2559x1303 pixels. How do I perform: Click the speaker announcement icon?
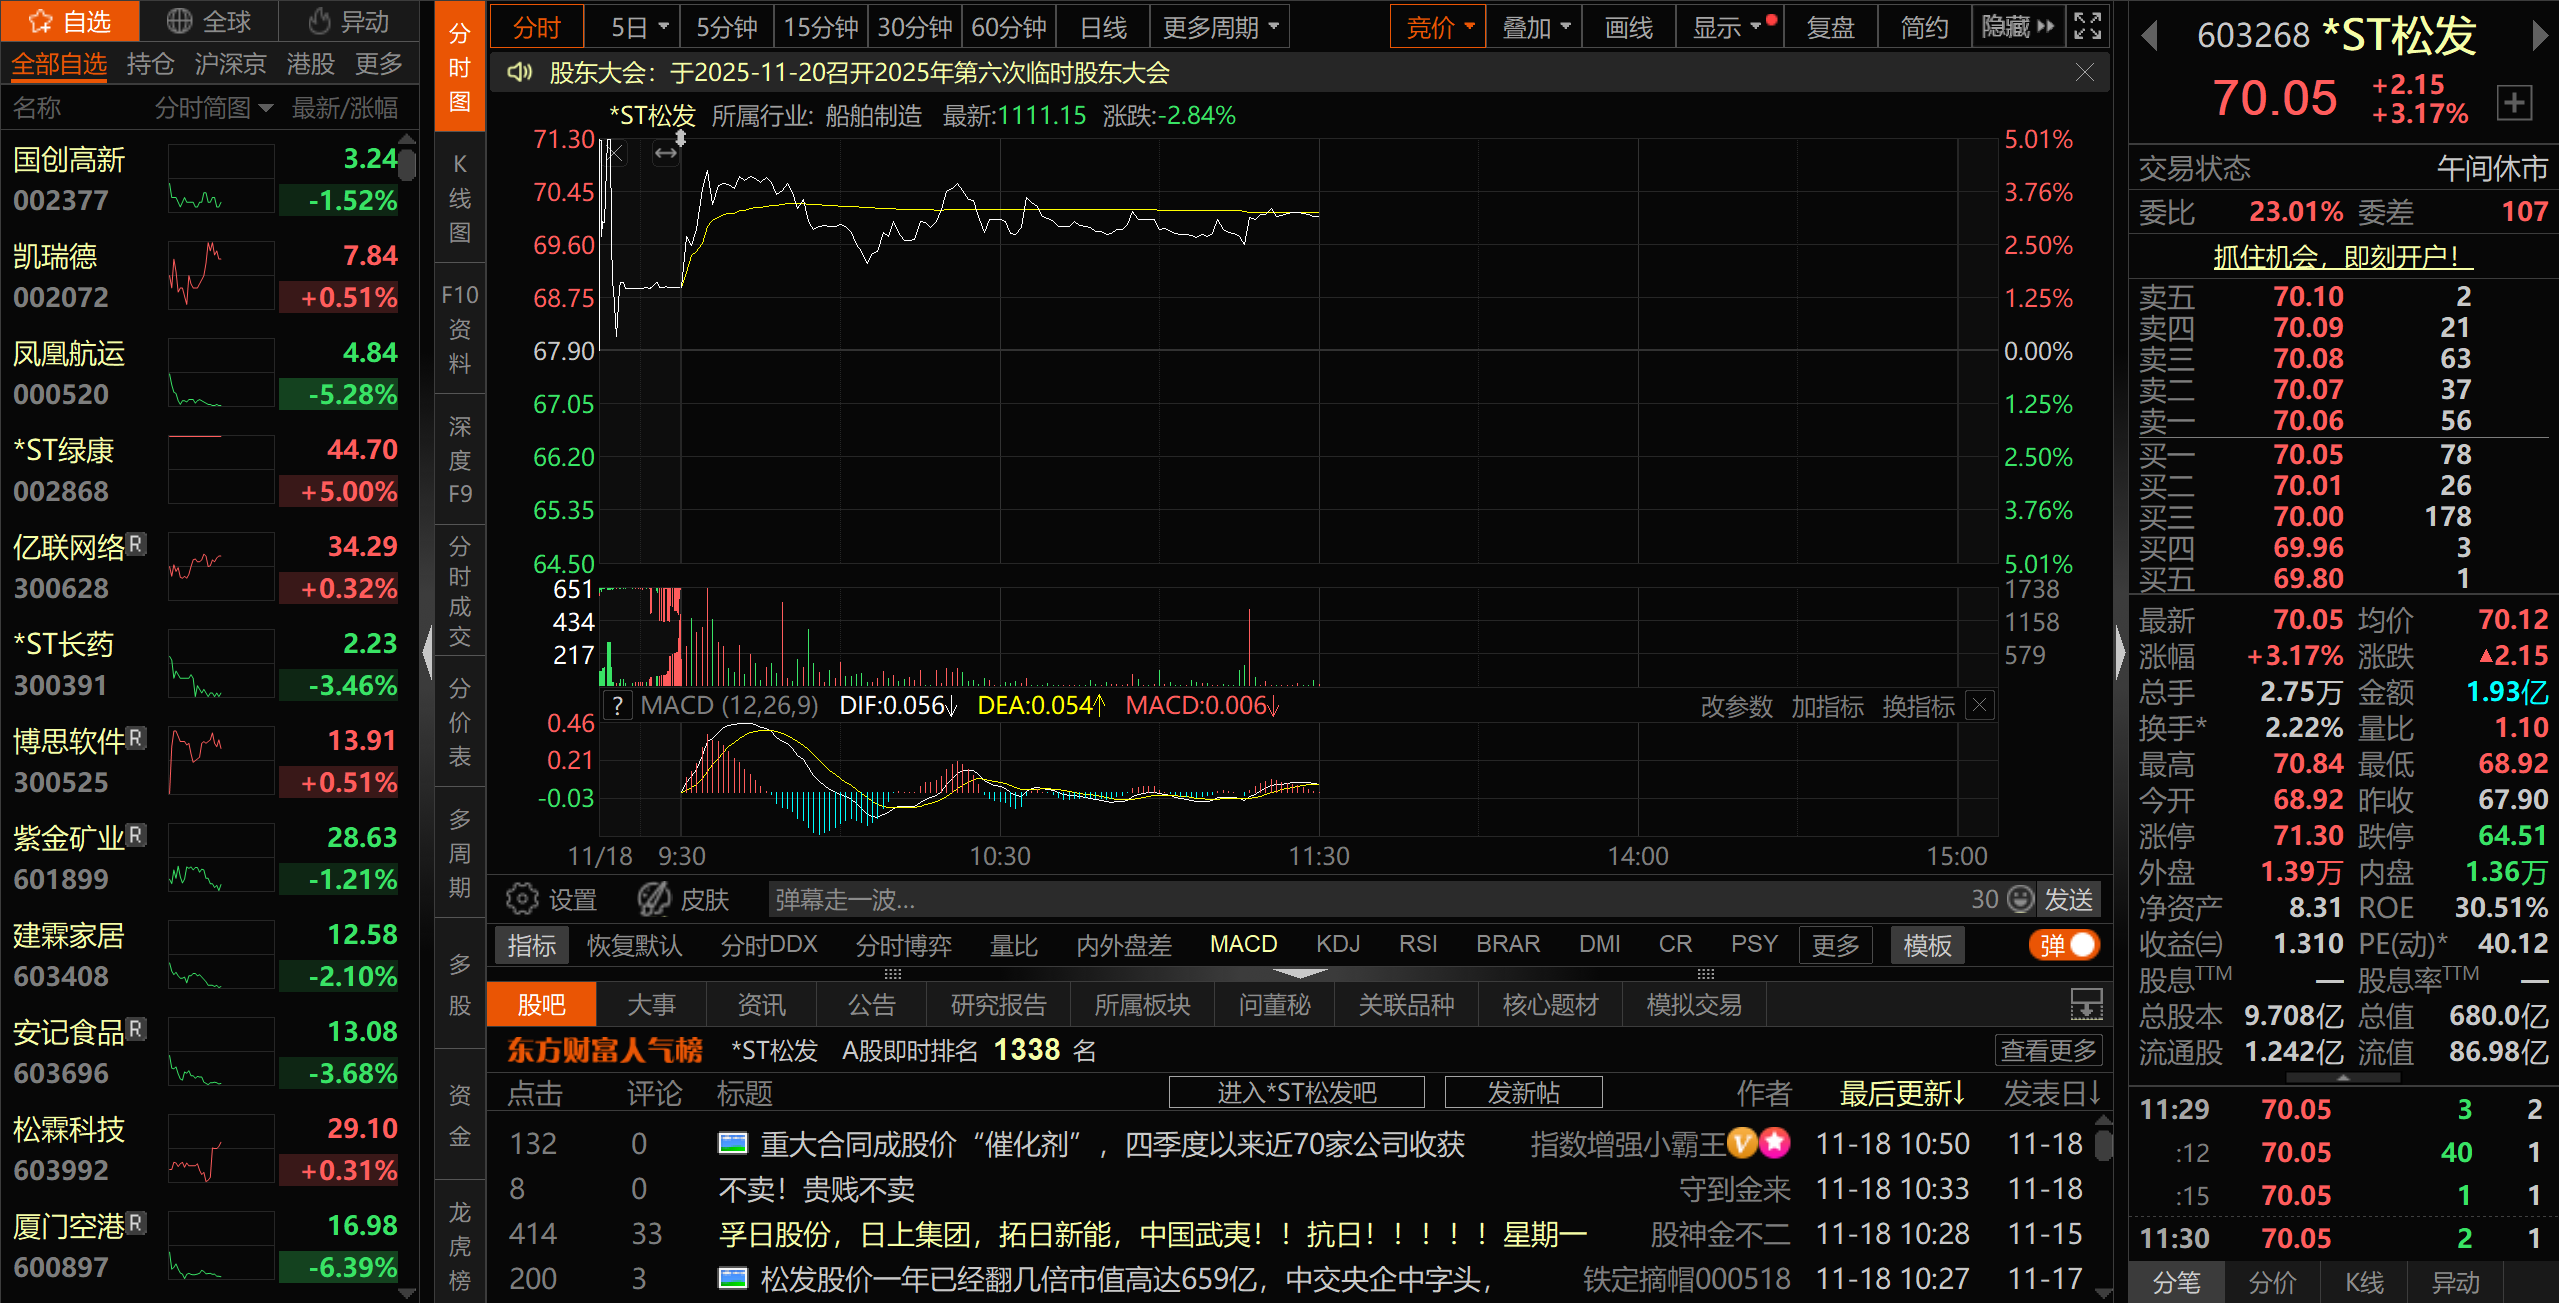(519, 73)
